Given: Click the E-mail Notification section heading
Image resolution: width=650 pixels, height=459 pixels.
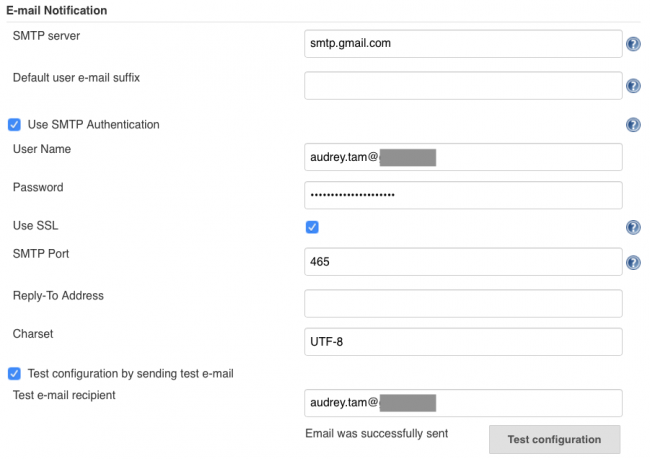Looking at the screenshot, I should [57, 10].
